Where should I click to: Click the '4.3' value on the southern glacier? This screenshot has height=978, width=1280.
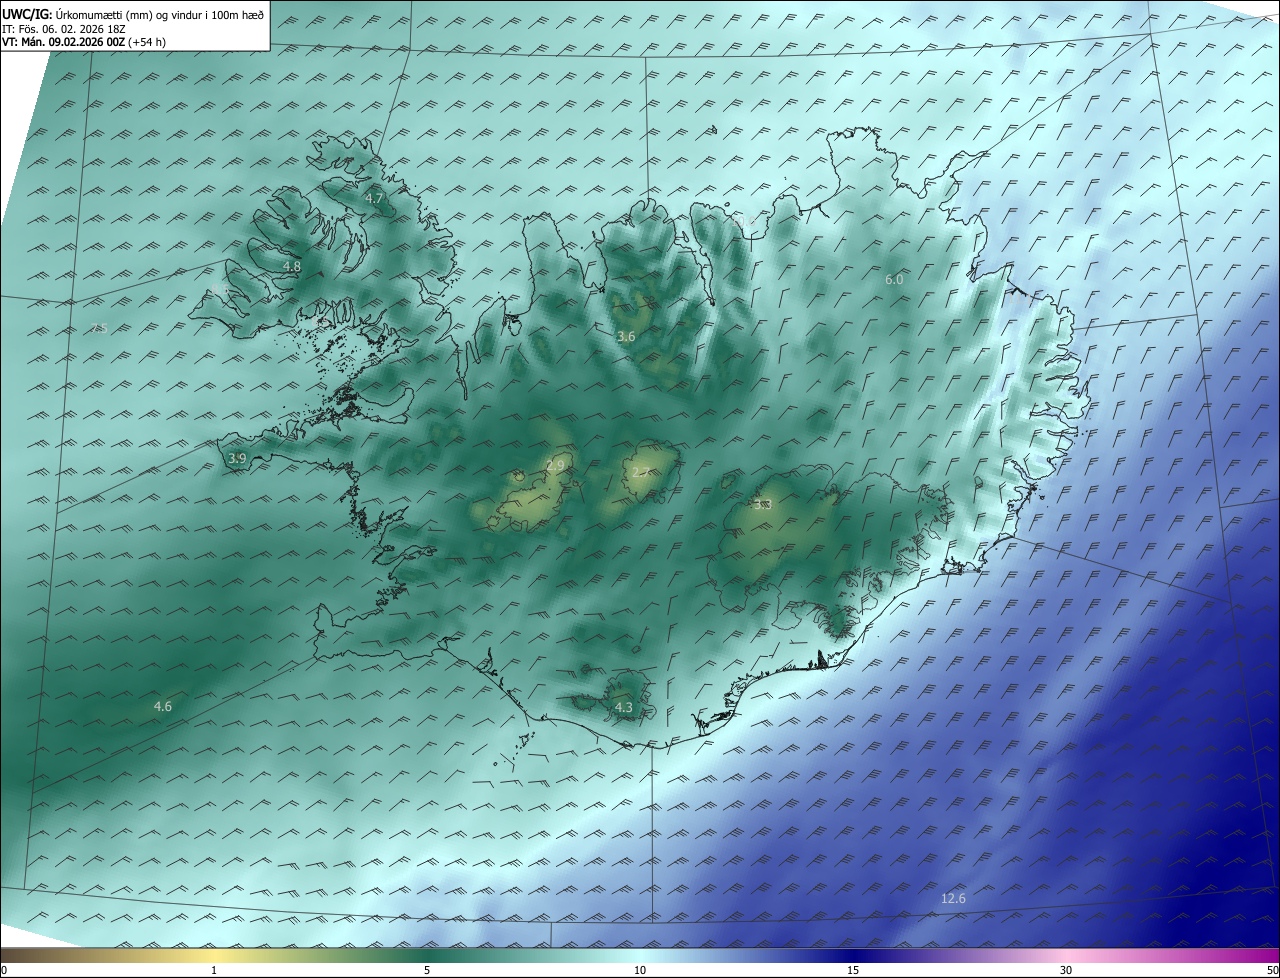623,708
